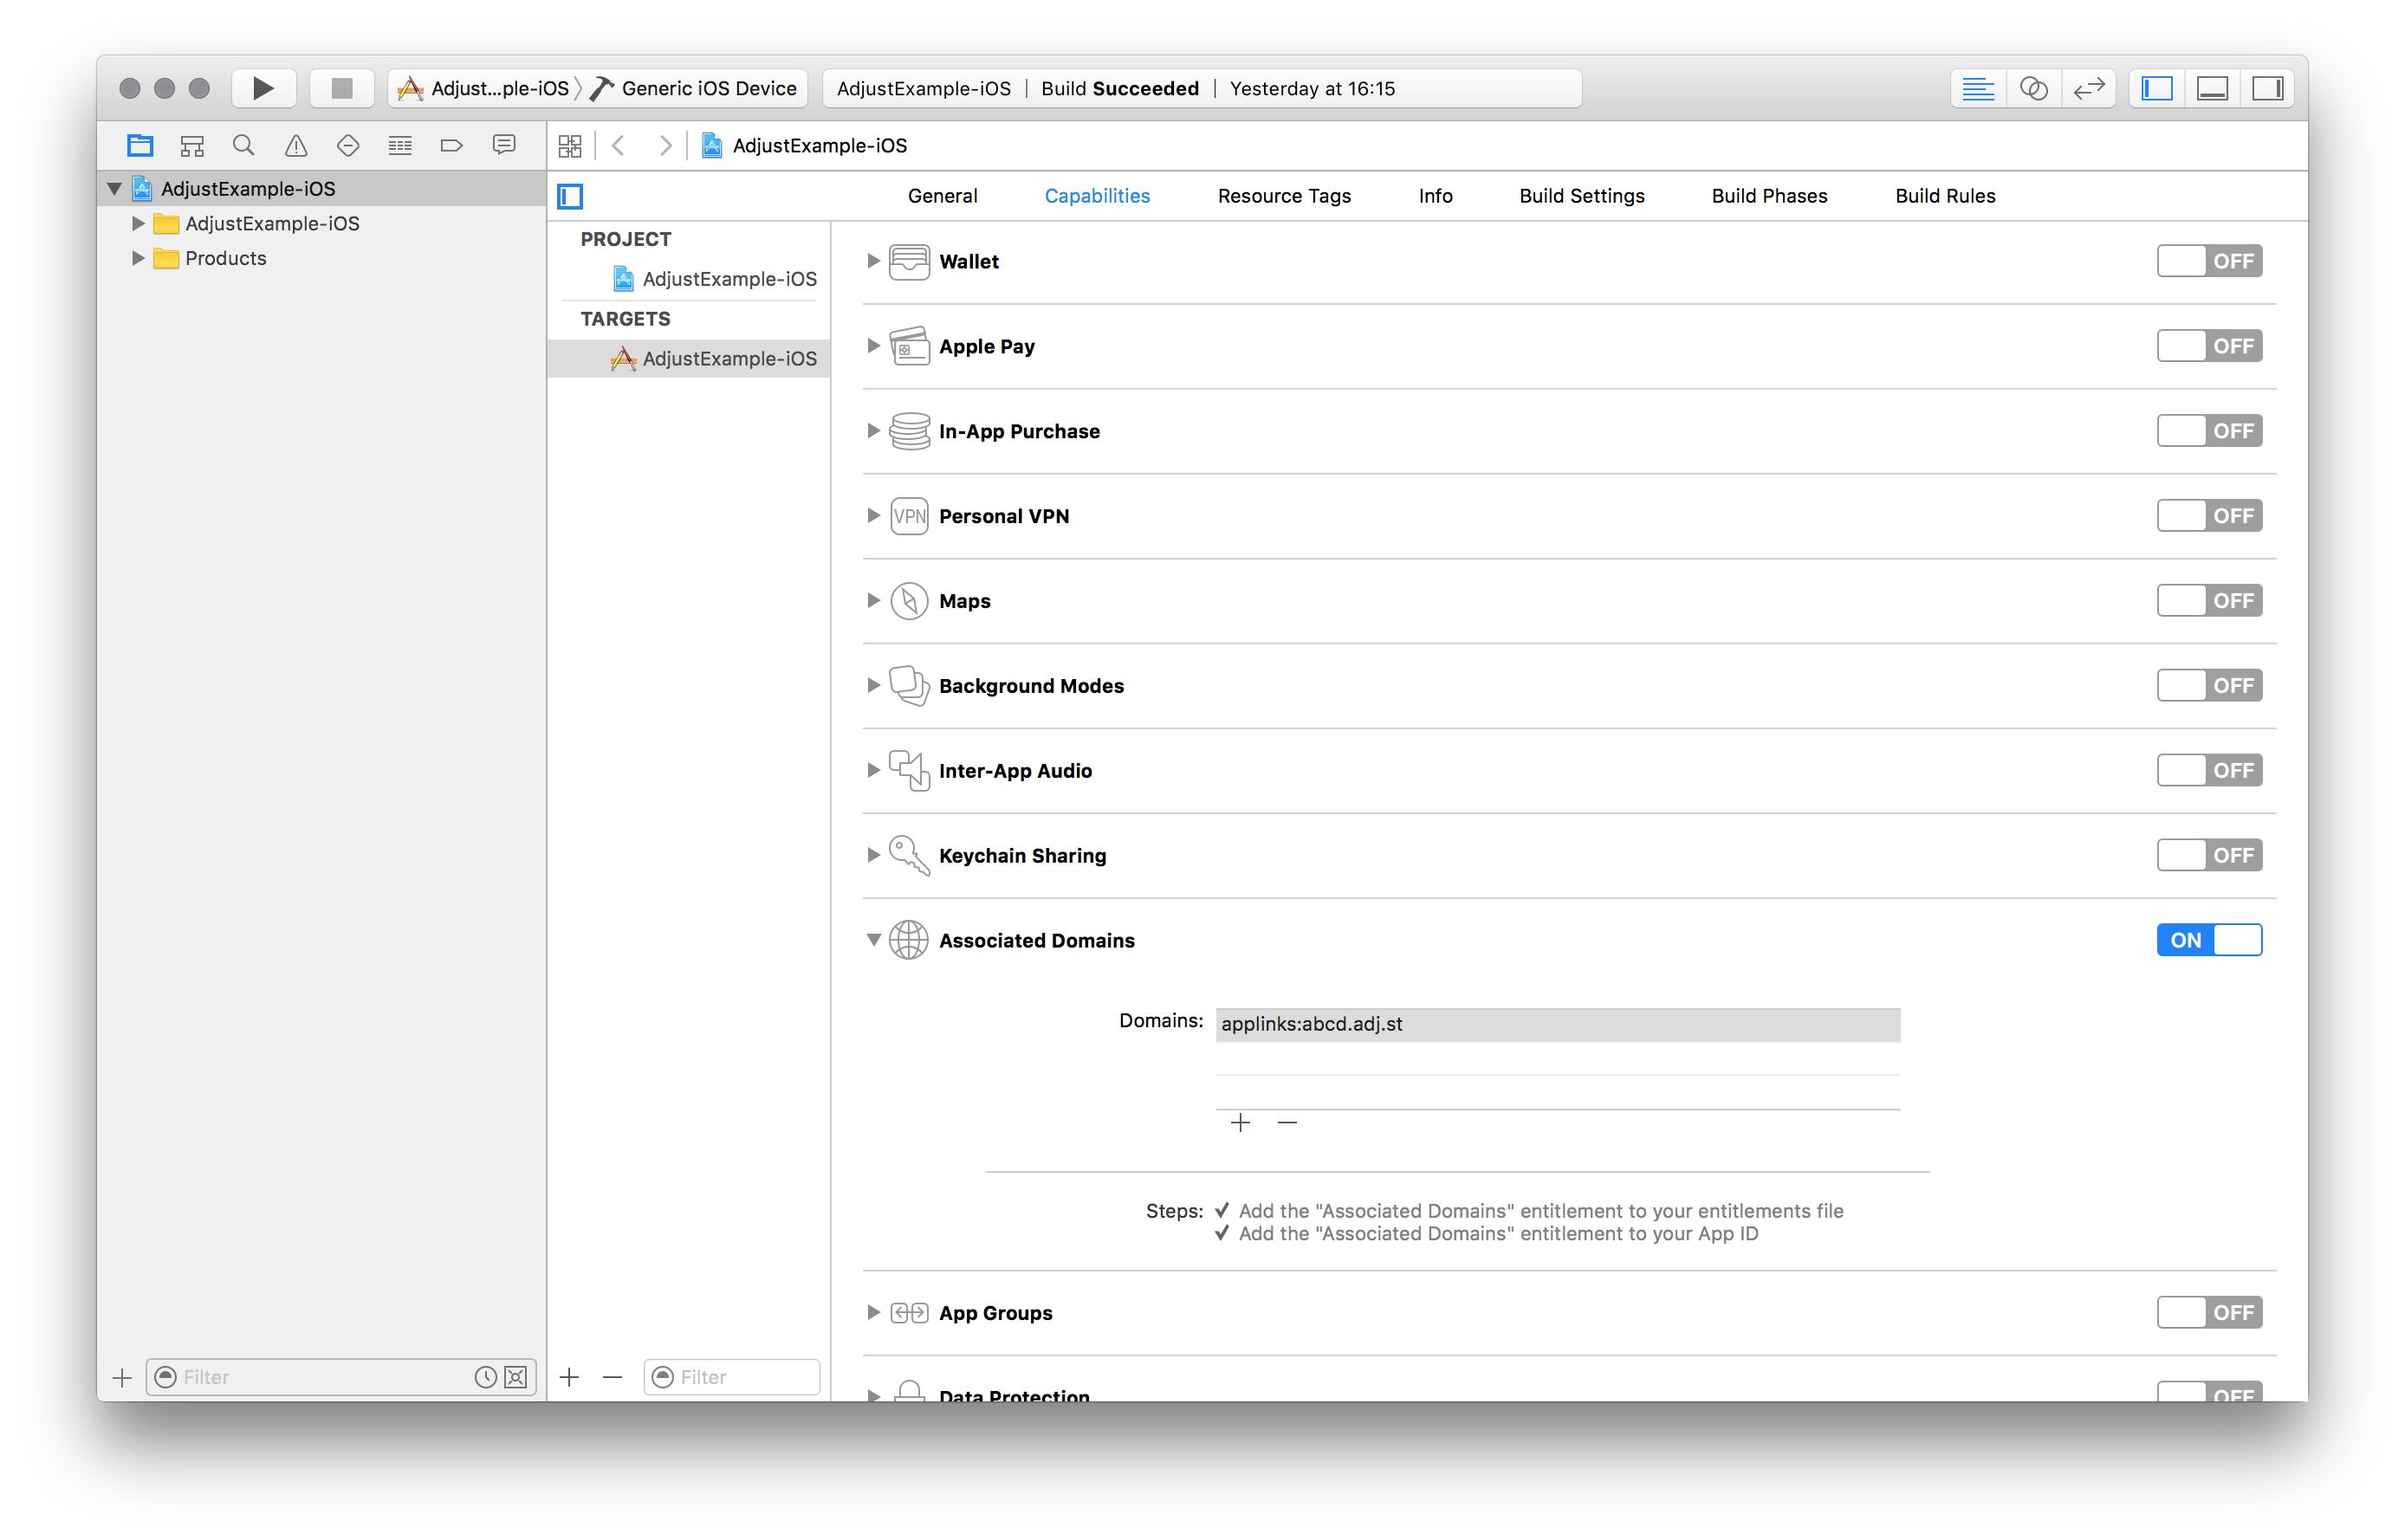Enable the Keychain Sharing switch
The width and height of the screenshot is (2405, 1540).
[x=2208, y=855]
